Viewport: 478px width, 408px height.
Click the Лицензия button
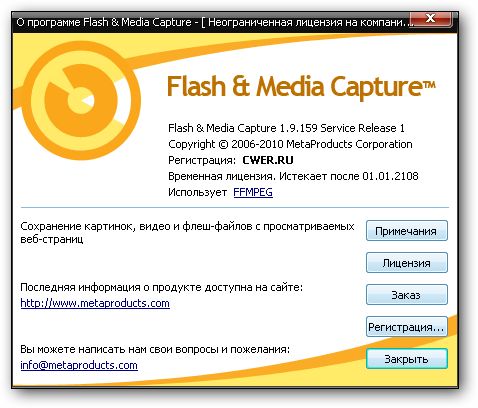click(407, 263)
